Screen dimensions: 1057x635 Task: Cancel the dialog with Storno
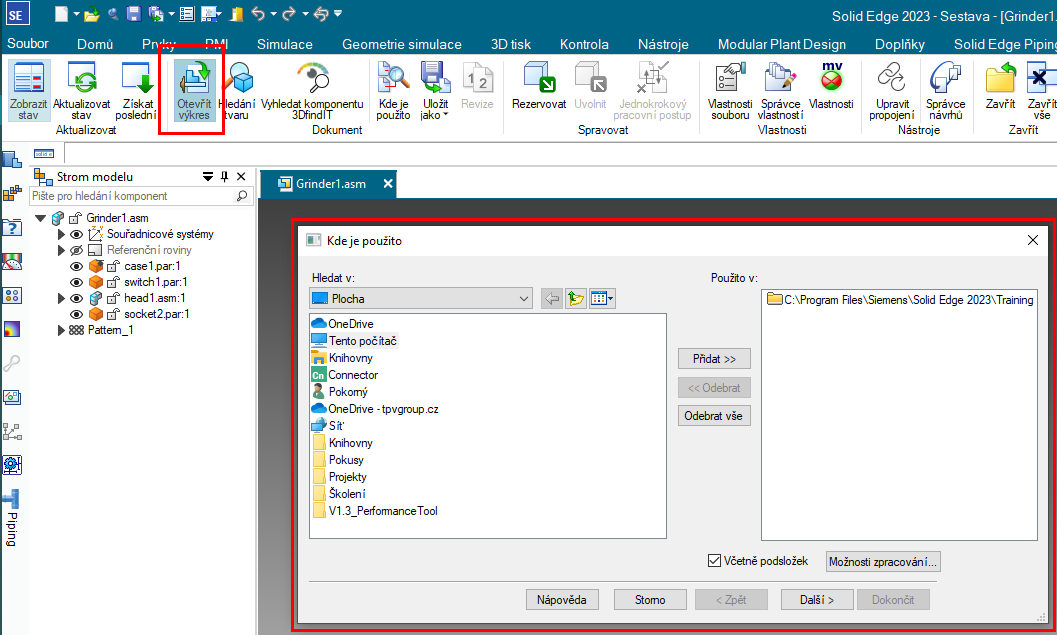(x=650, y=600)
